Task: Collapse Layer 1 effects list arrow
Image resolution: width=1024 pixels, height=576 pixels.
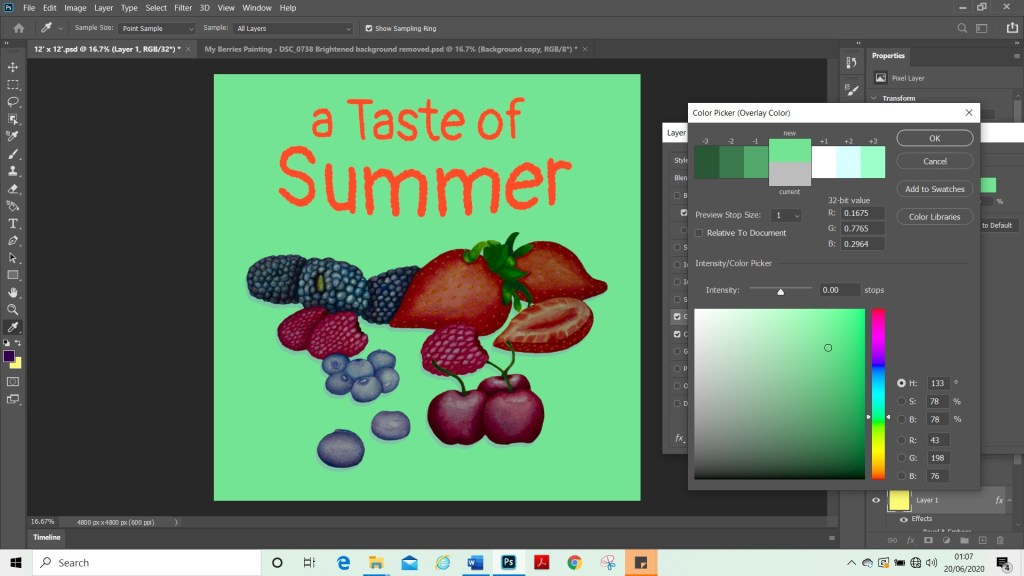Action: pyautogui.click(x=1010, y=501)
